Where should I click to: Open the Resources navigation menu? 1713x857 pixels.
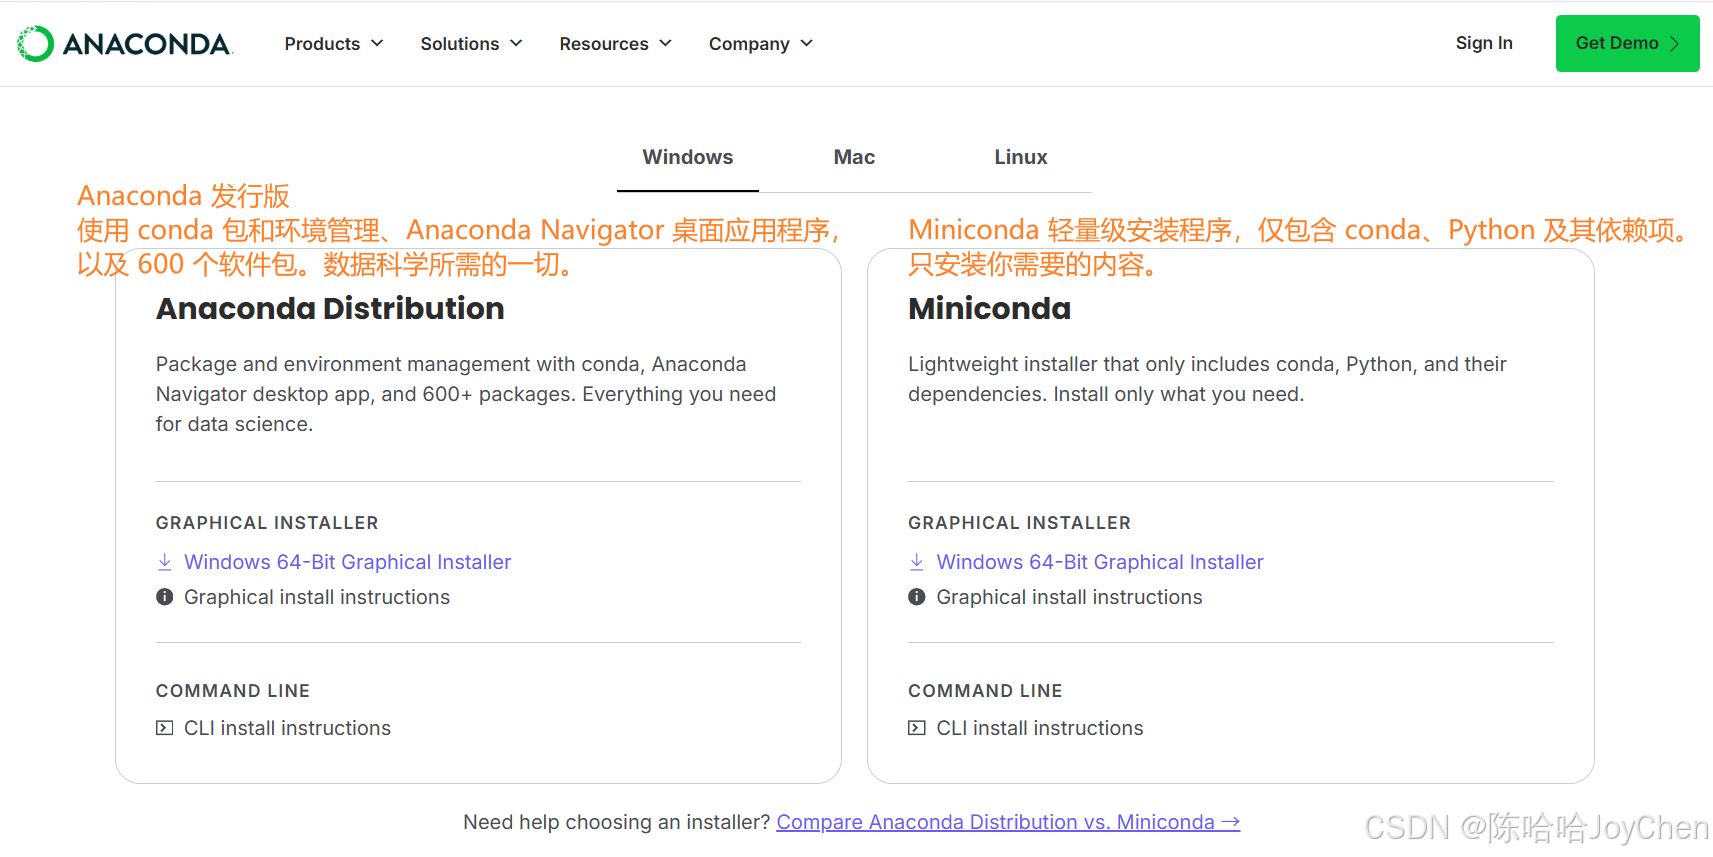click(616, 44)
